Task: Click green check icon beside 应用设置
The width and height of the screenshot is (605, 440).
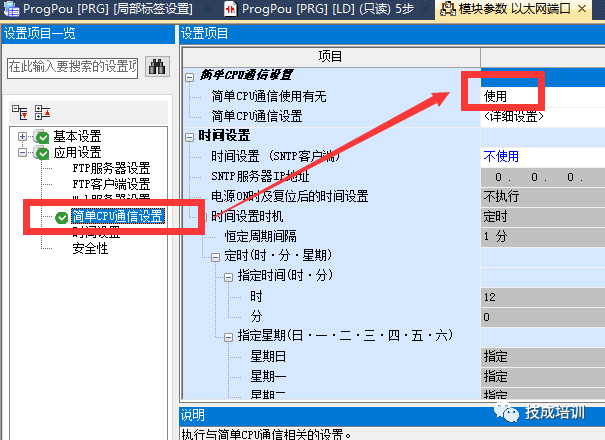Action: [x=41, y=153]
